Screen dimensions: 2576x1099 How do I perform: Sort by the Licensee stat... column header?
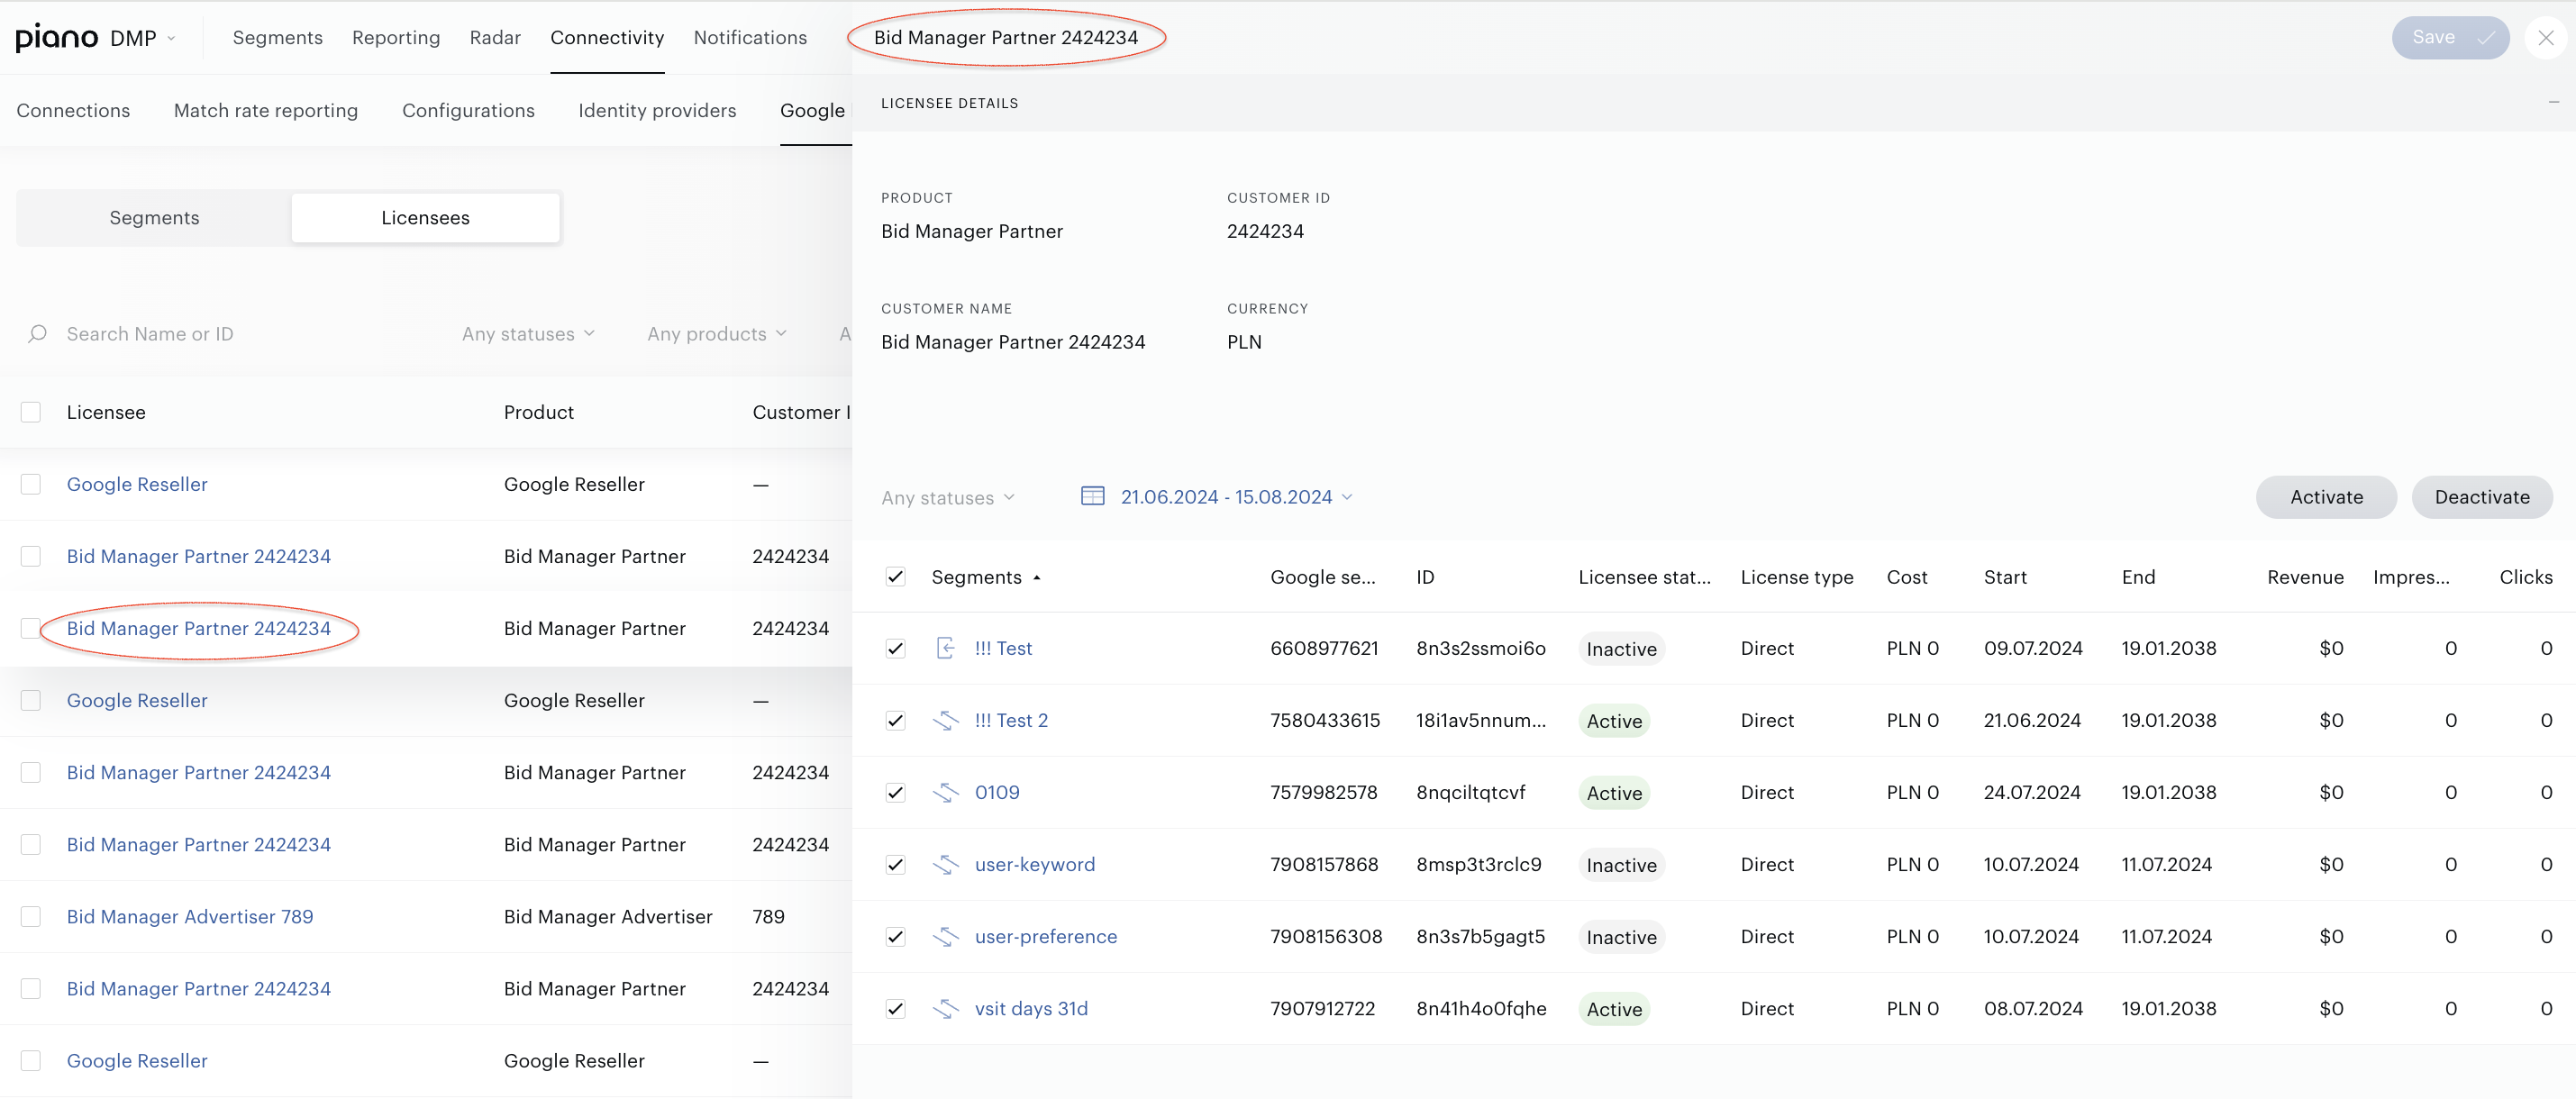pos(1644,577)
